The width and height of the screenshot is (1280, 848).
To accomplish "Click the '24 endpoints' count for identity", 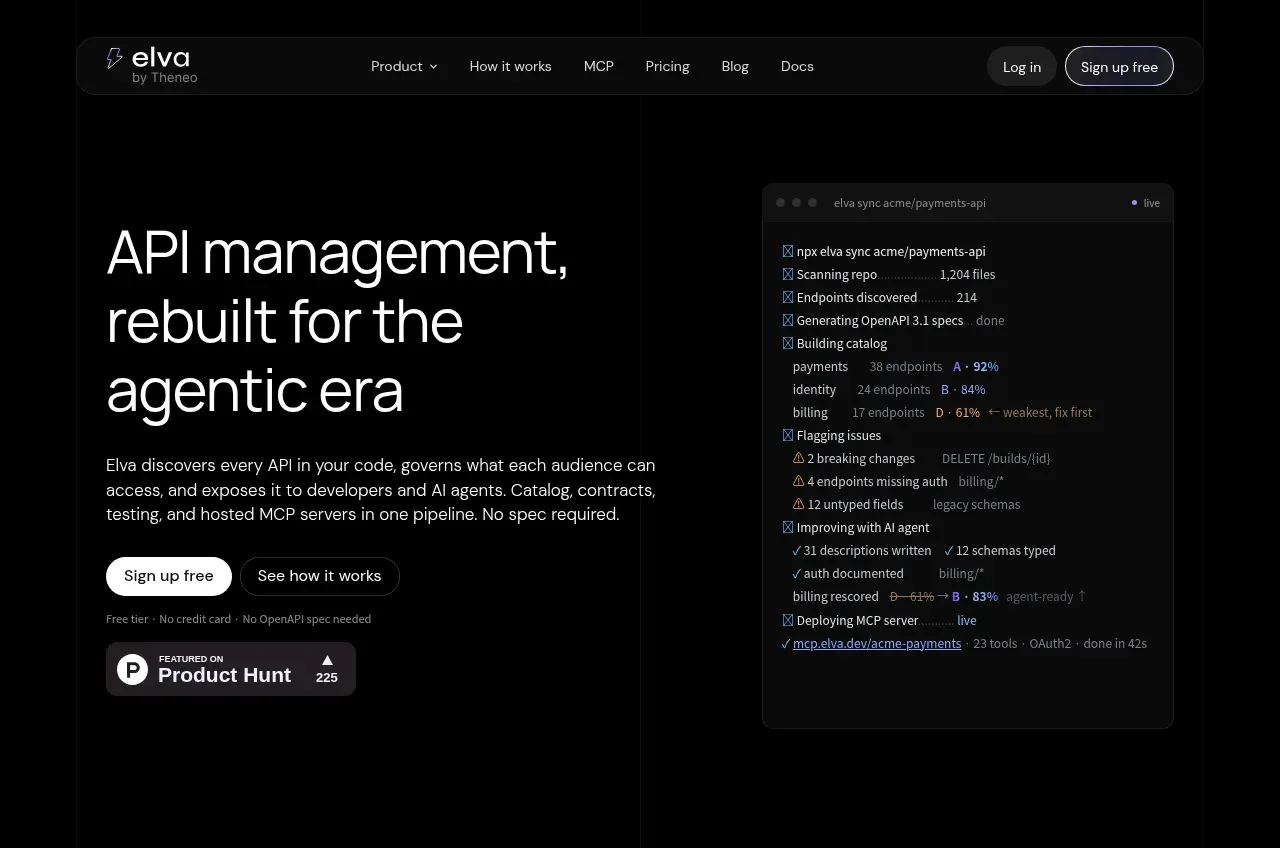I will coord(894,390).
